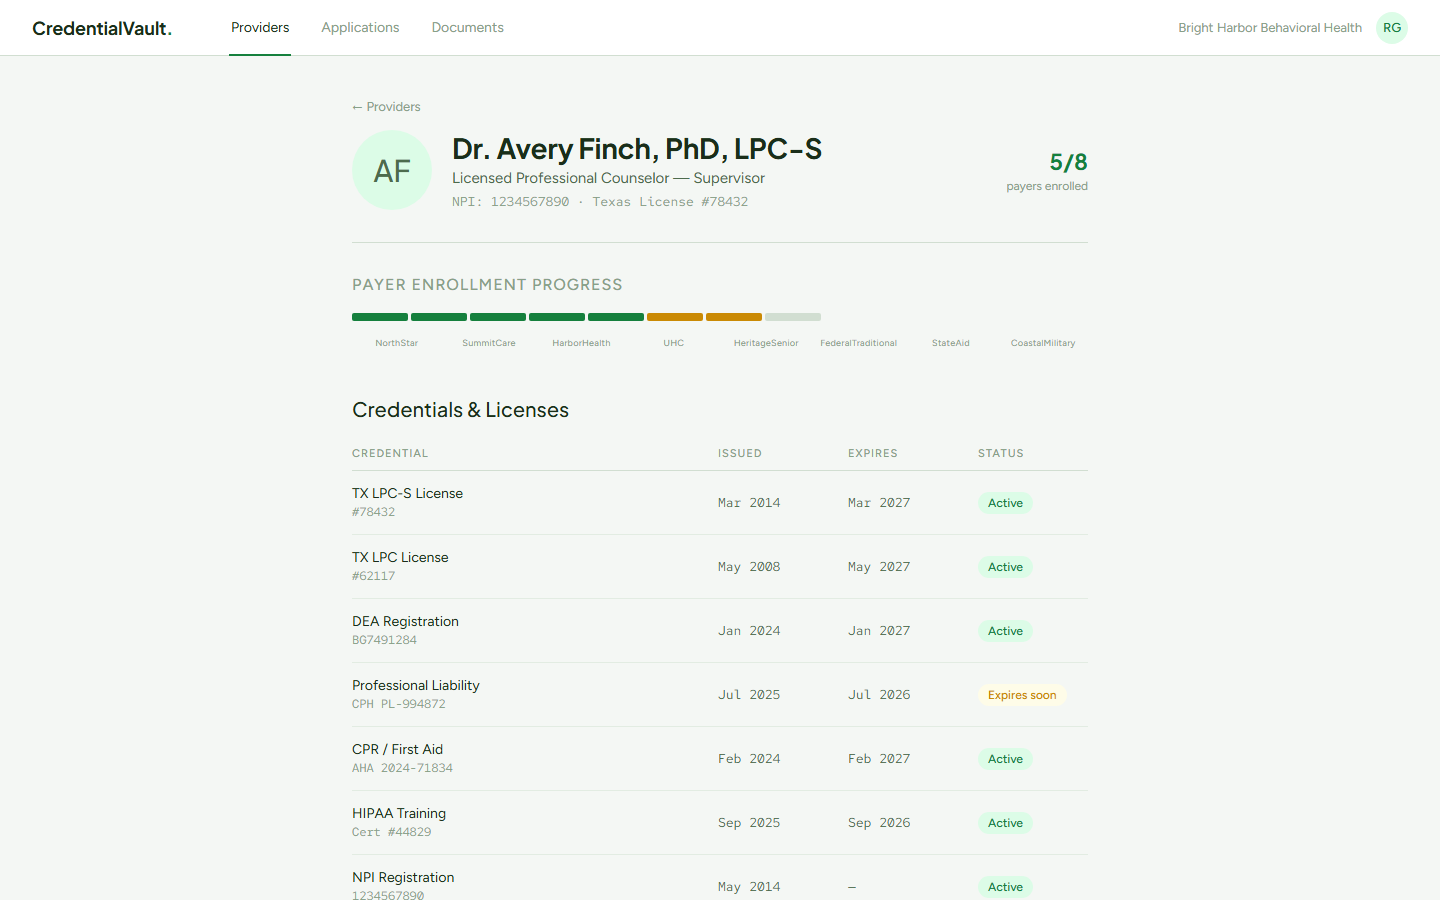
Task: Click certificate Cert #44829
Action: [x=392, y=832]
